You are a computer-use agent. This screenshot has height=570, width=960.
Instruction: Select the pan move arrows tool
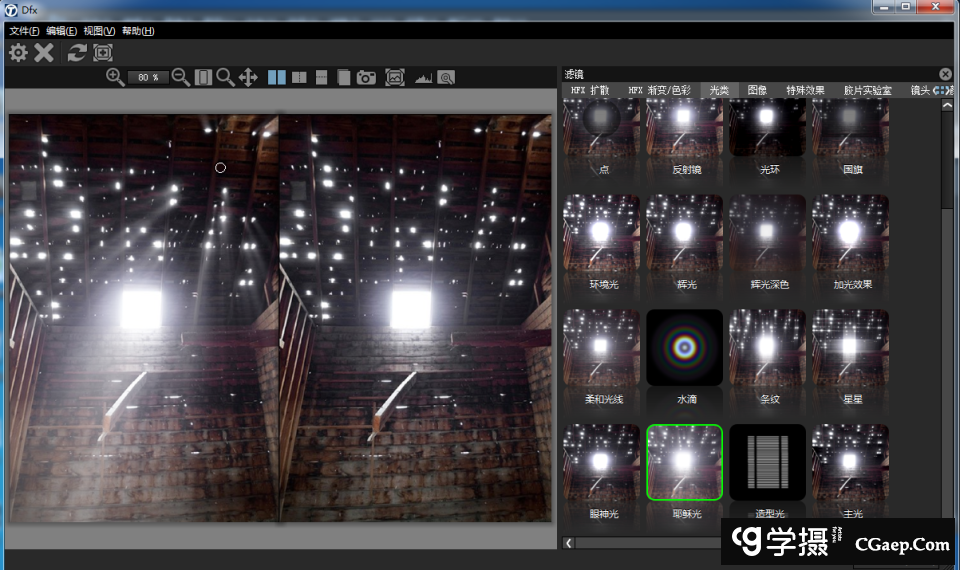point(248,77)
